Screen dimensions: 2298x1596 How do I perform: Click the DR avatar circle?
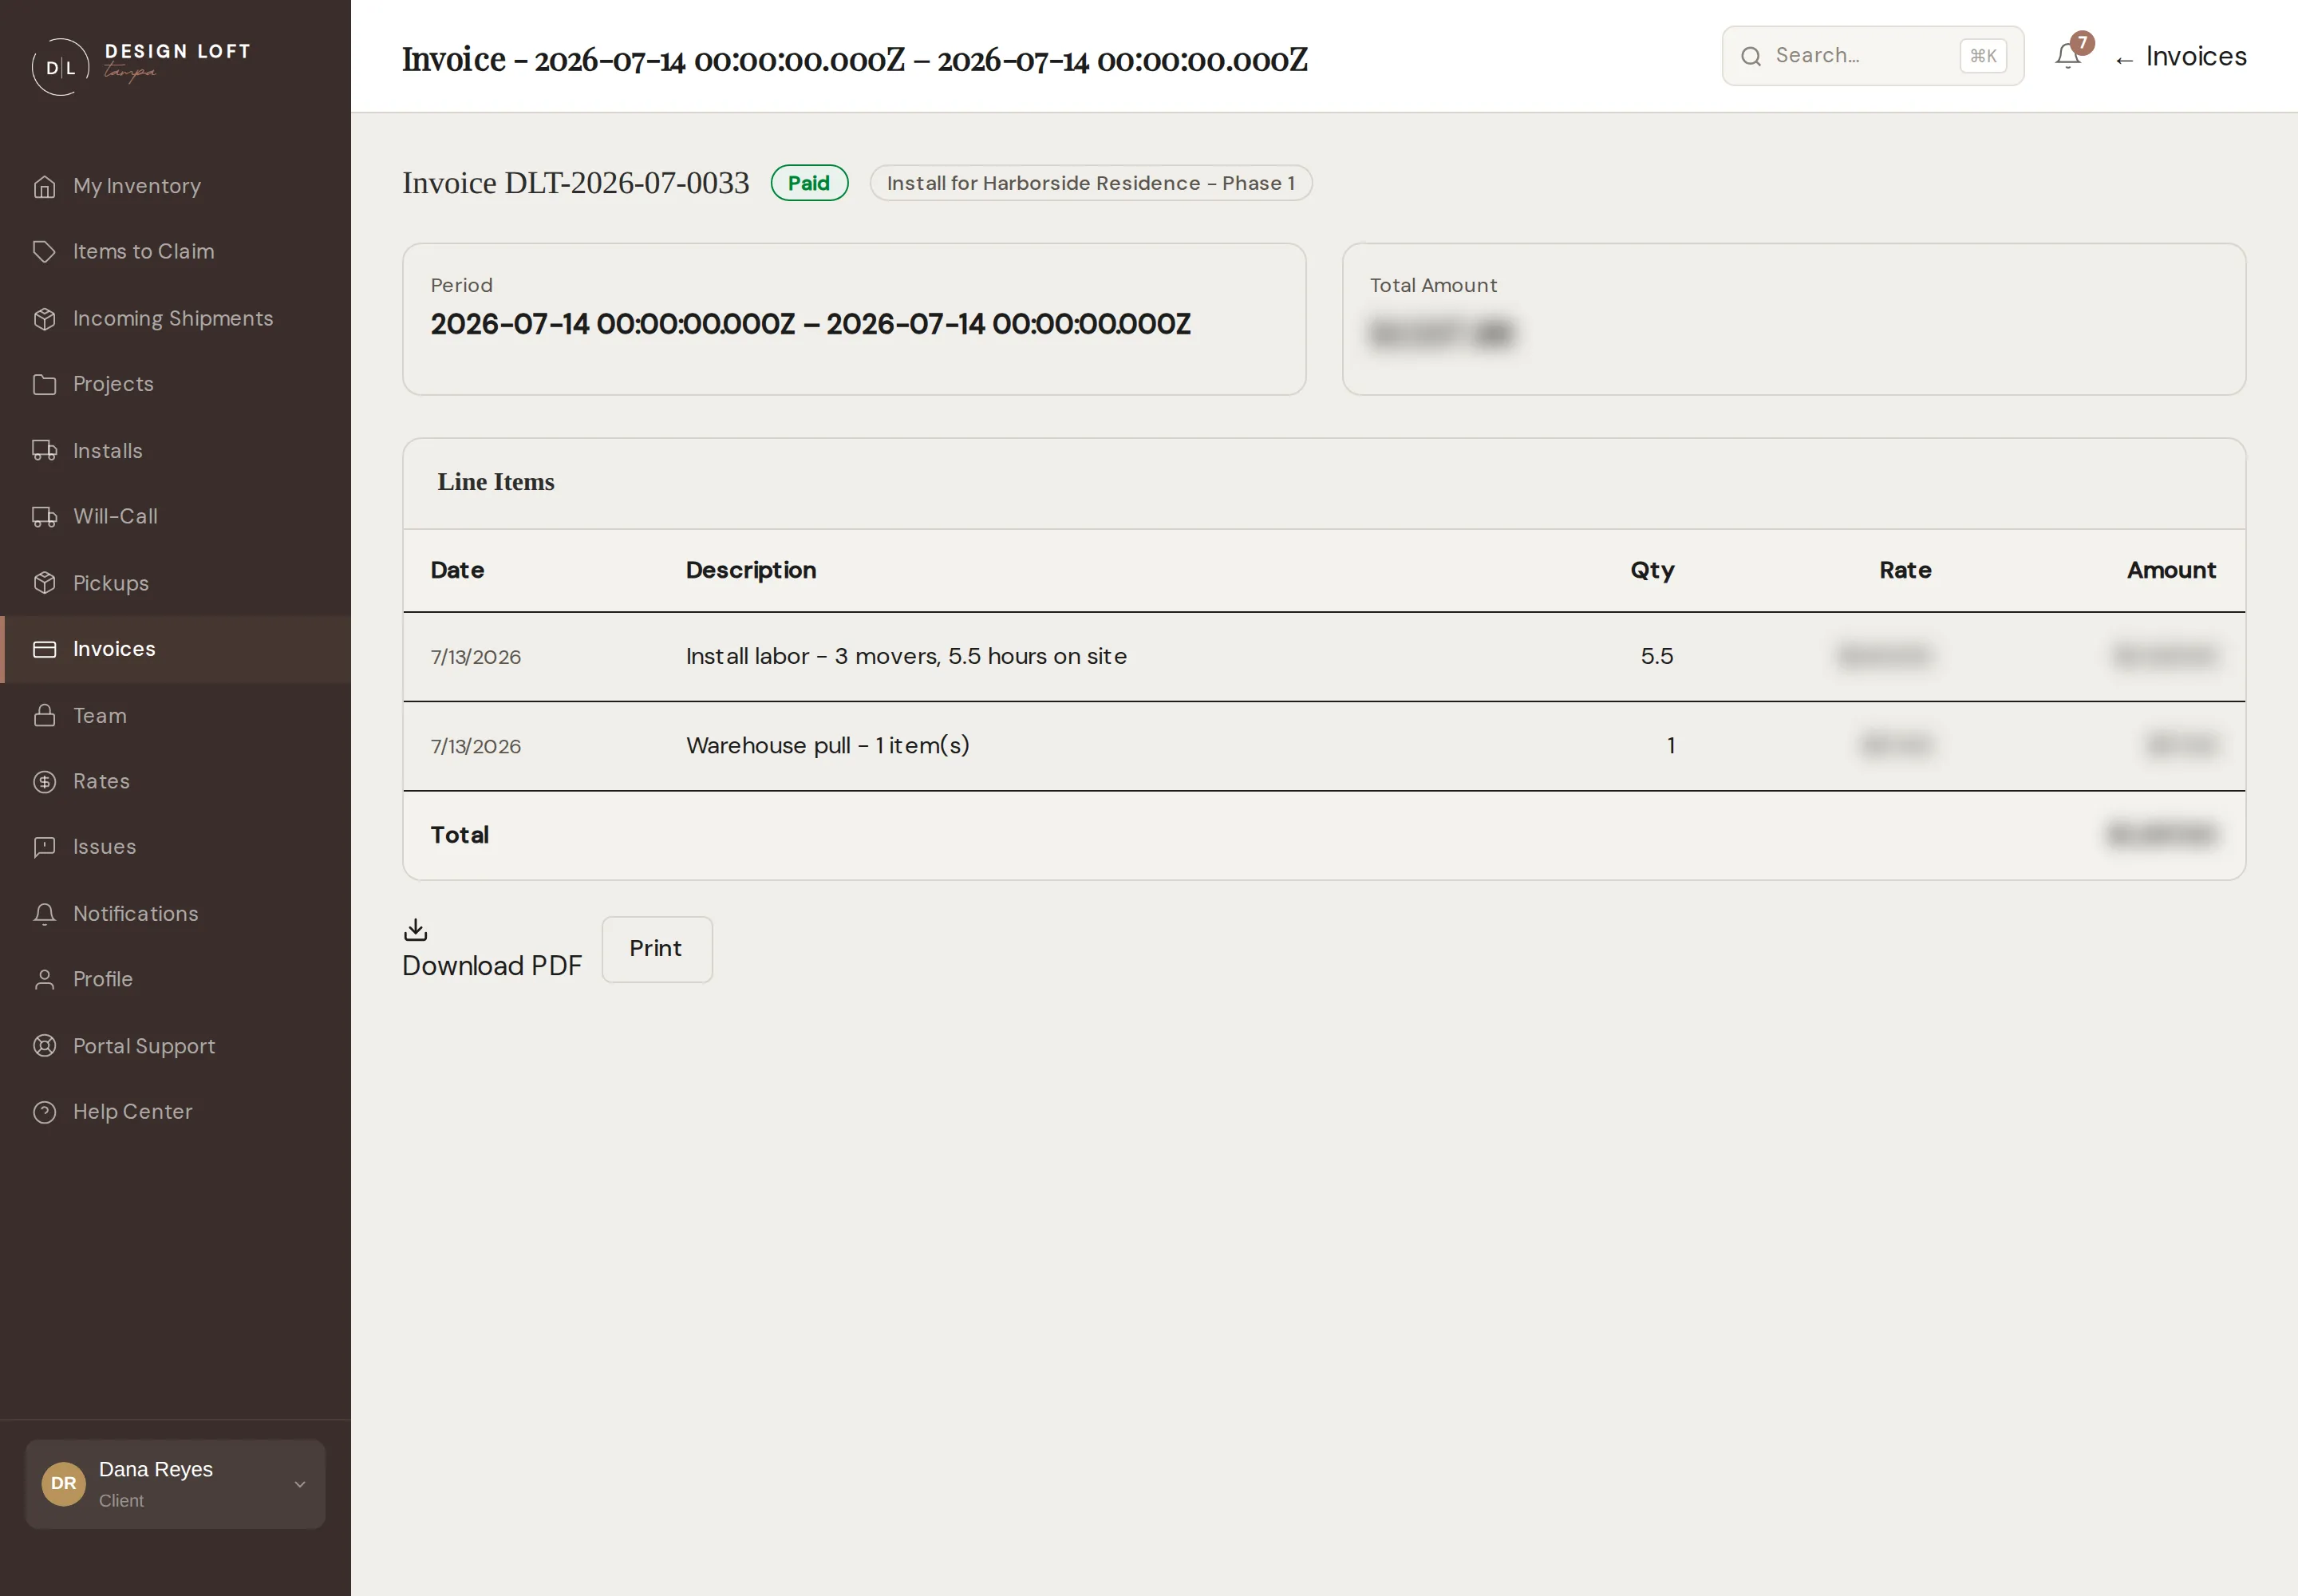pos(64,1484)
